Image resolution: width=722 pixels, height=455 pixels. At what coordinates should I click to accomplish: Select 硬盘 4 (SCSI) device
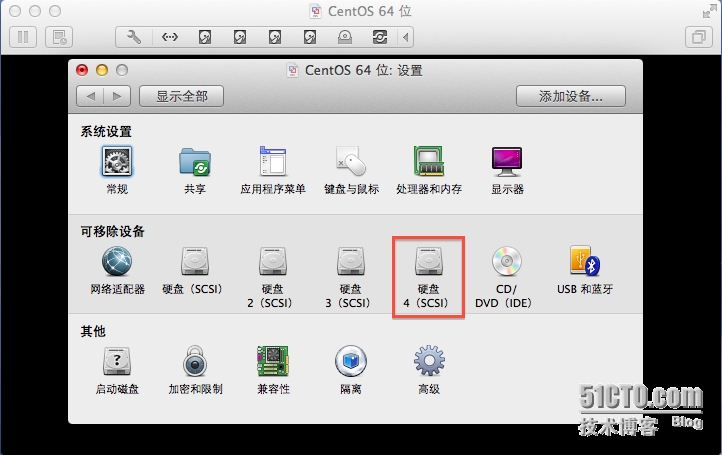(429, 261)
